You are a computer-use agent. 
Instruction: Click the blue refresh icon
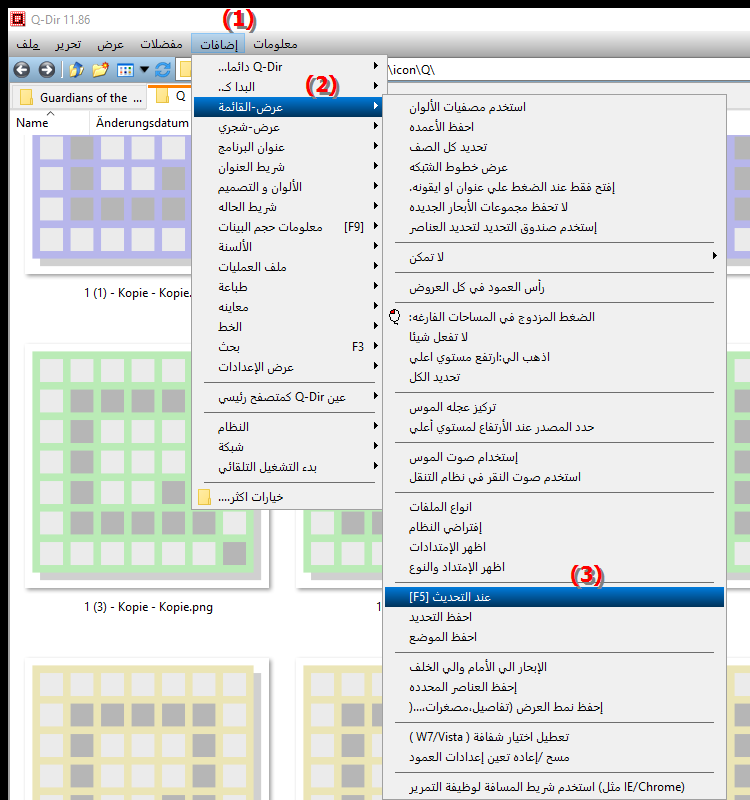pos(163,69)
